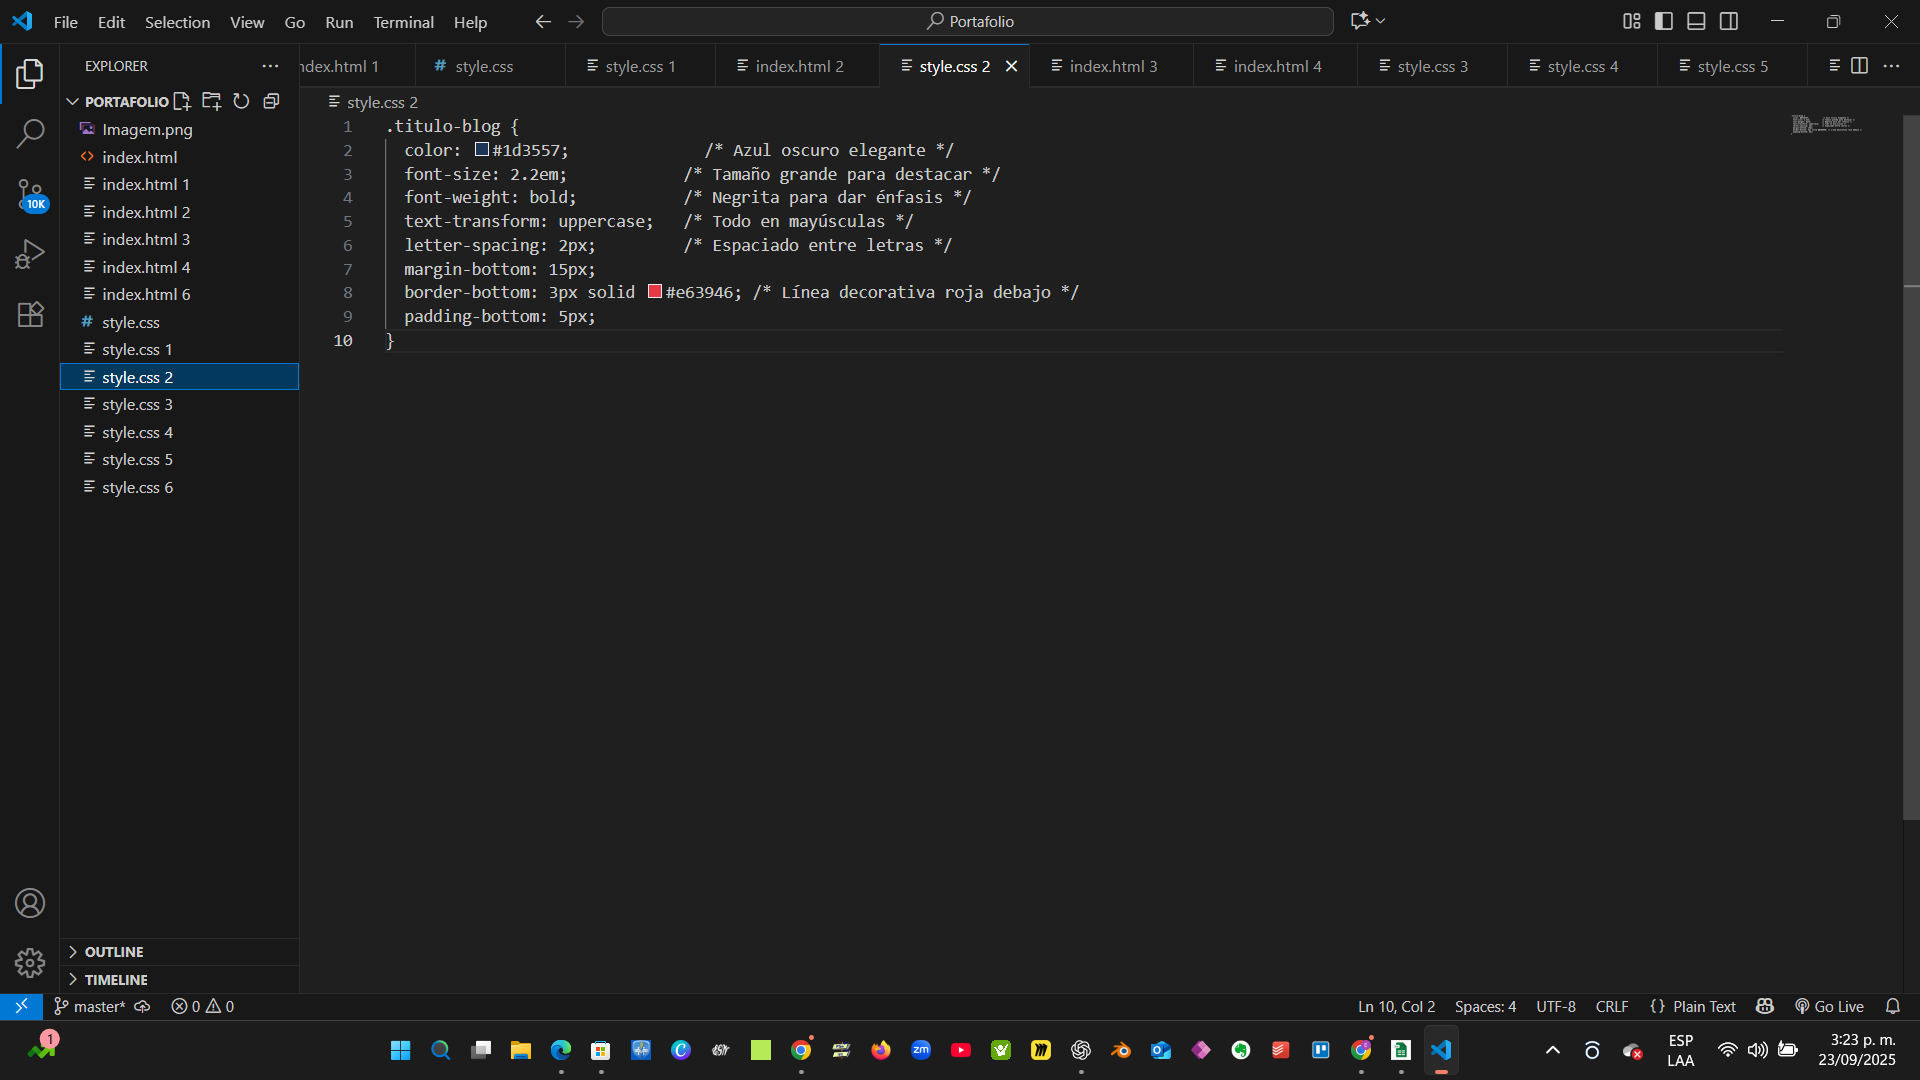The image size is (1920, 1080).
Task: Toggle the bottom Panel visibility
Action: 1696,21
